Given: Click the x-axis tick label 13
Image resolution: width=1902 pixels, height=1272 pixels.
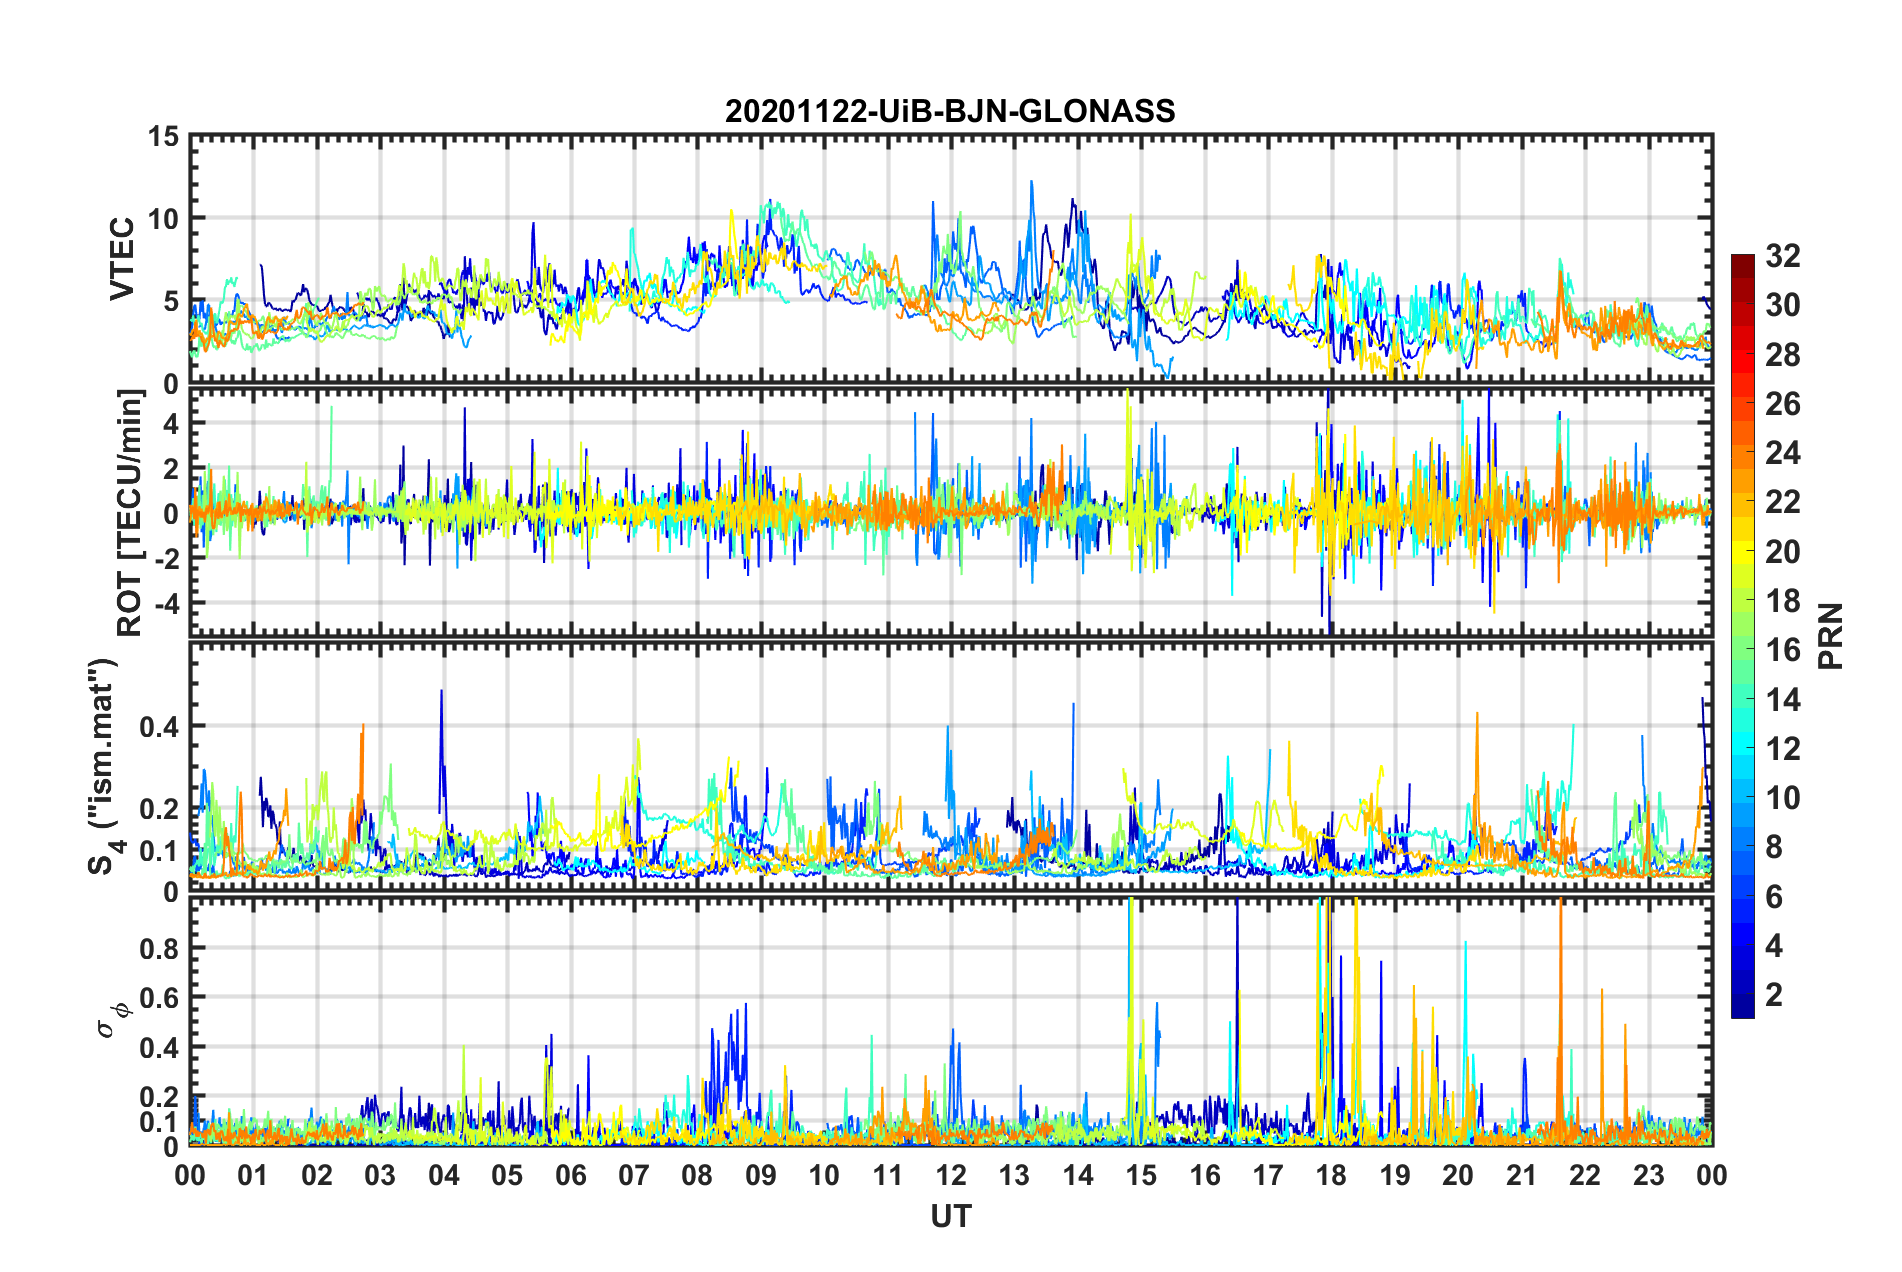Looking at the screenshot, I should click(1014, 1175).
